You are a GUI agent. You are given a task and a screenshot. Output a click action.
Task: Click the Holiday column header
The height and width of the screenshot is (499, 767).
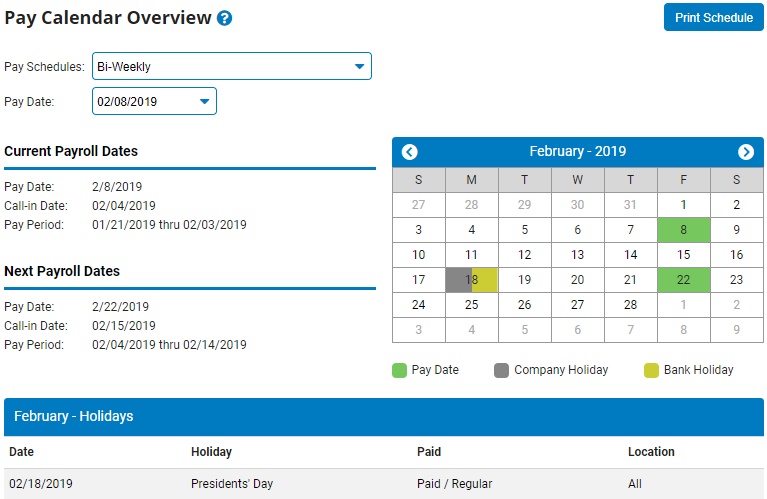211,452
